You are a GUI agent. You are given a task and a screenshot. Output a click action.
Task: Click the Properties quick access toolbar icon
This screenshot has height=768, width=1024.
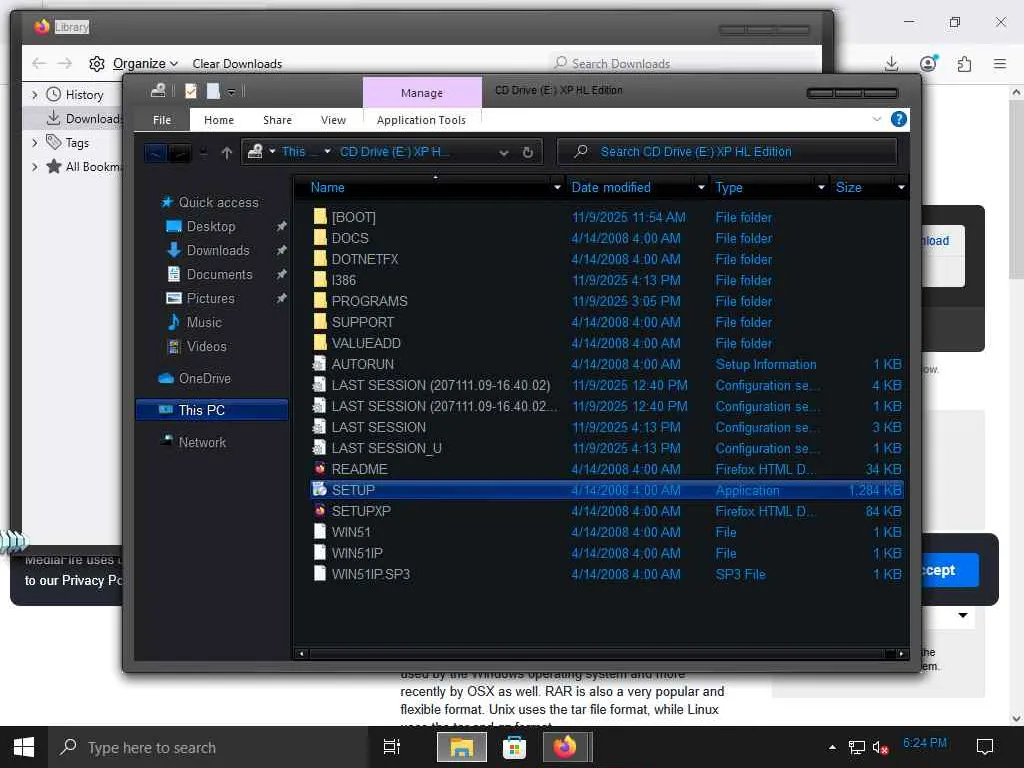click(x=191, y=91)
